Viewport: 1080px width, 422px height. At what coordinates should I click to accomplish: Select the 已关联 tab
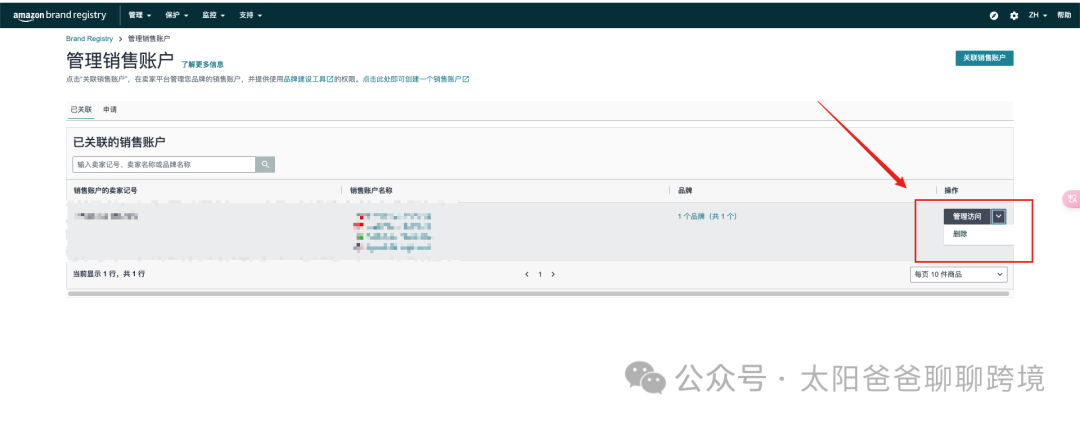click(81, 109)
